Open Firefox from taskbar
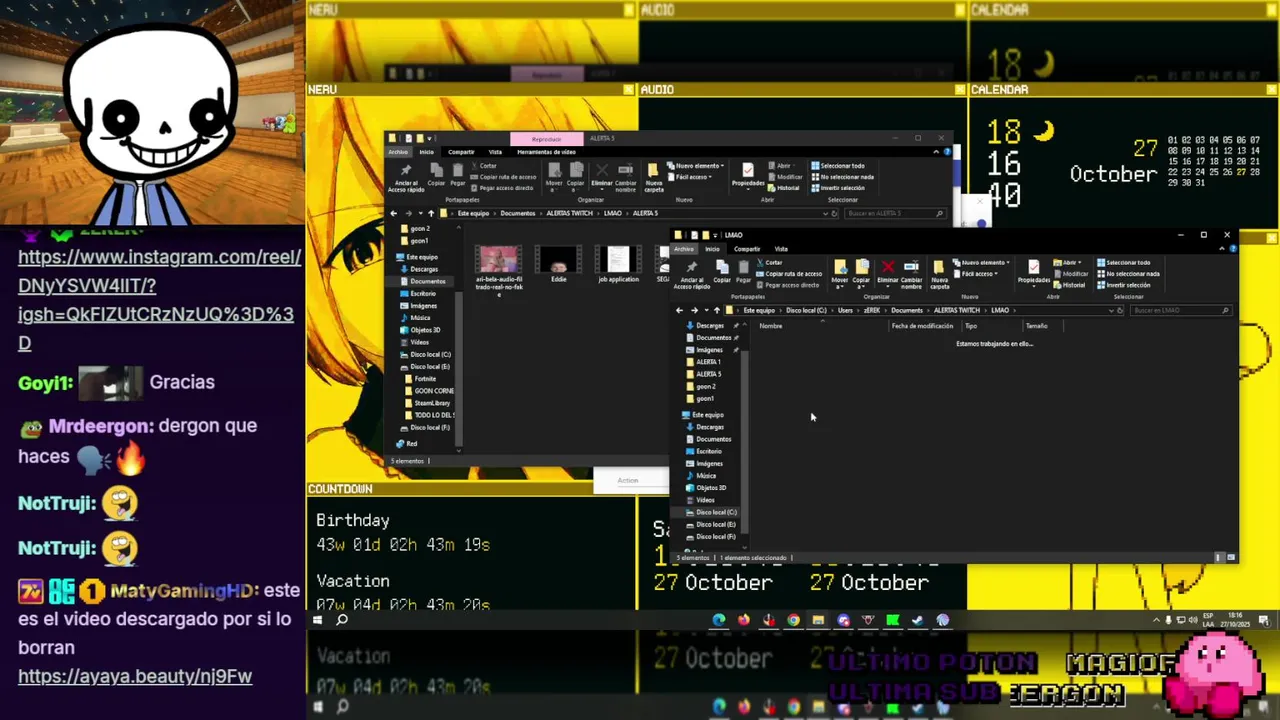Image resolution: width=1280 pixels, height=720 pixels. [x=743, y=620]
